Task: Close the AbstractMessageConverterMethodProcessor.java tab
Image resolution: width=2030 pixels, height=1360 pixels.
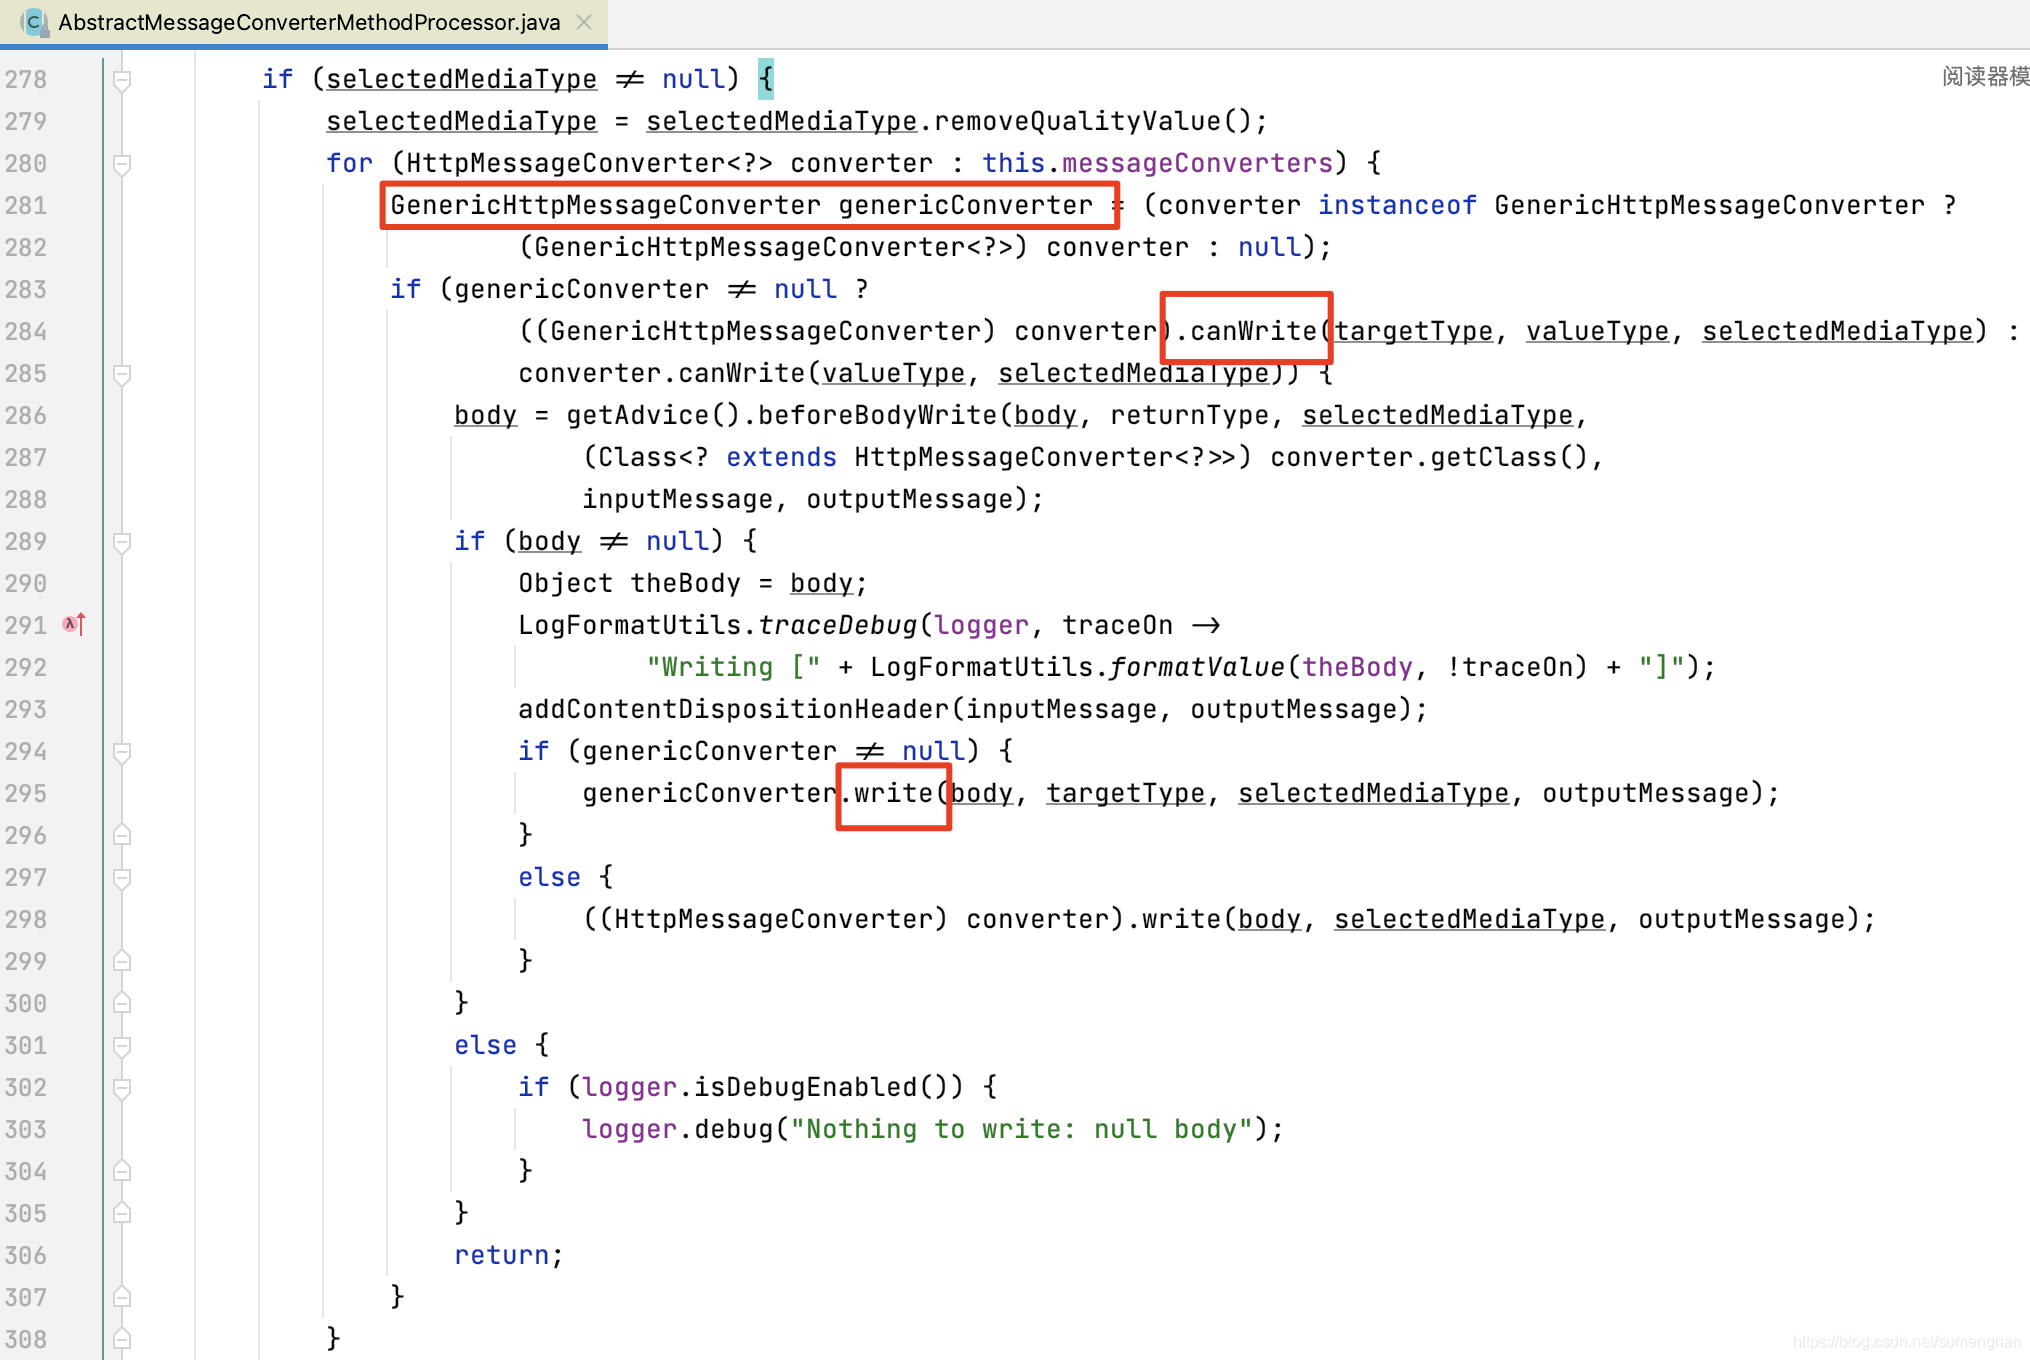Action: click(585, 22)
